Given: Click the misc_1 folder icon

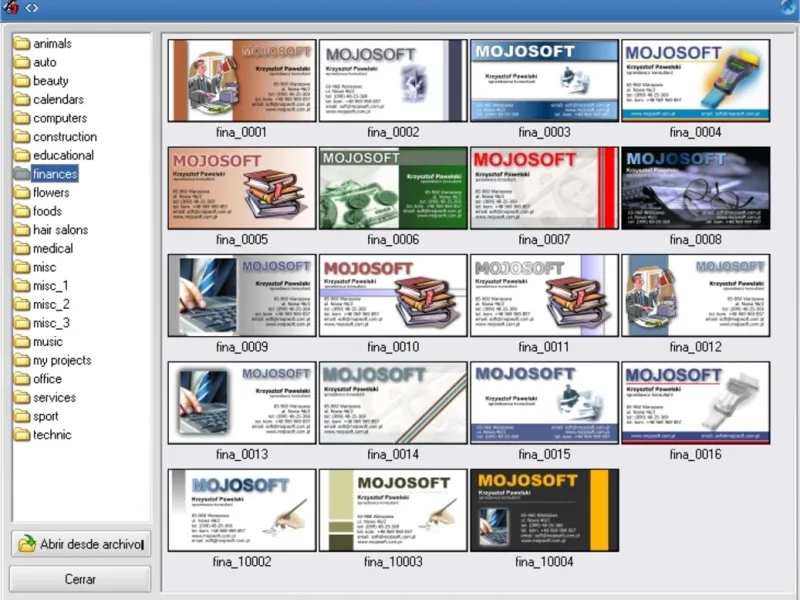Looking at the screenshot, I should click(22, 286).
